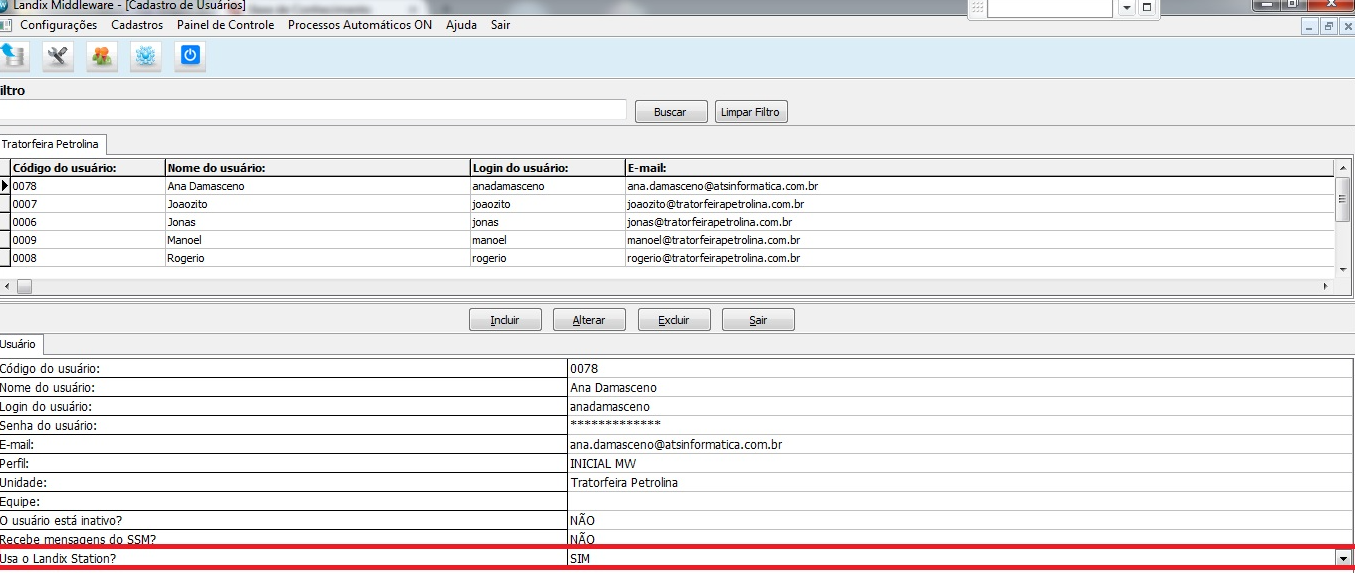Select the row with code 0007

point(666,204)
